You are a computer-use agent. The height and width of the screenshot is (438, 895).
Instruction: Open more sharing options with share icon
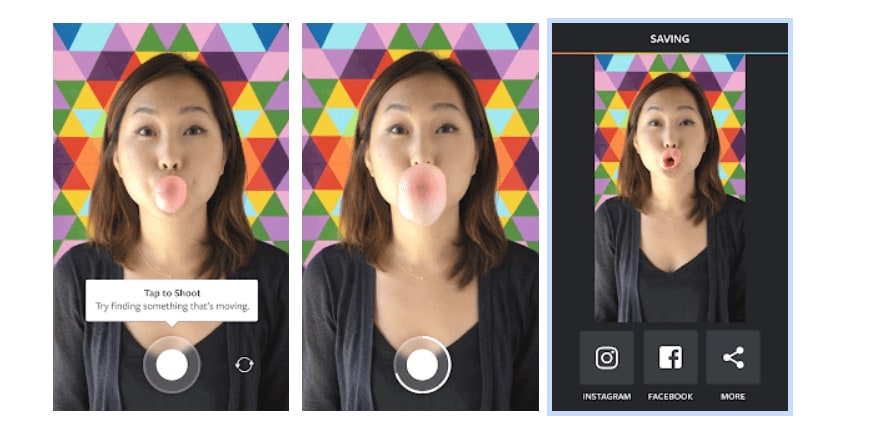733,357
